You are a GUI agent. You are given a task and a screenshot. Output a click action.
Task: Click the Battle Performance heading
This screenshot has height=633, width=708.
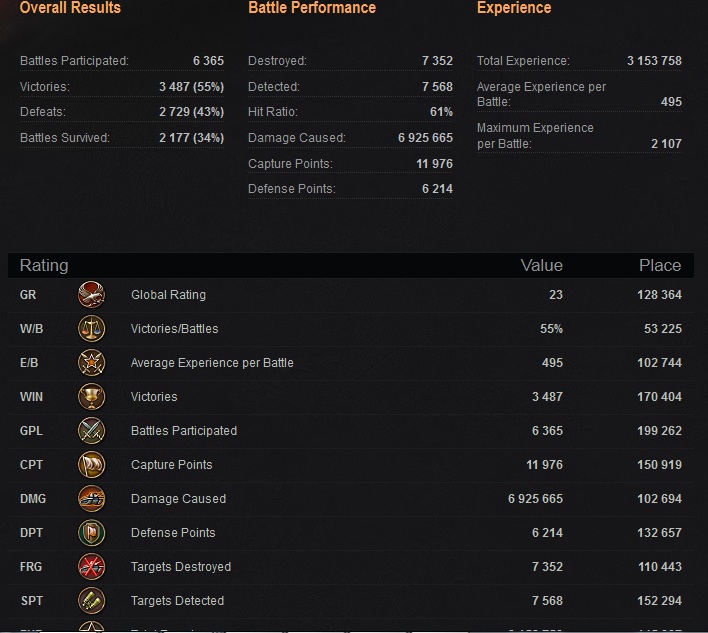pyautogui.click(x=312, y=8)
